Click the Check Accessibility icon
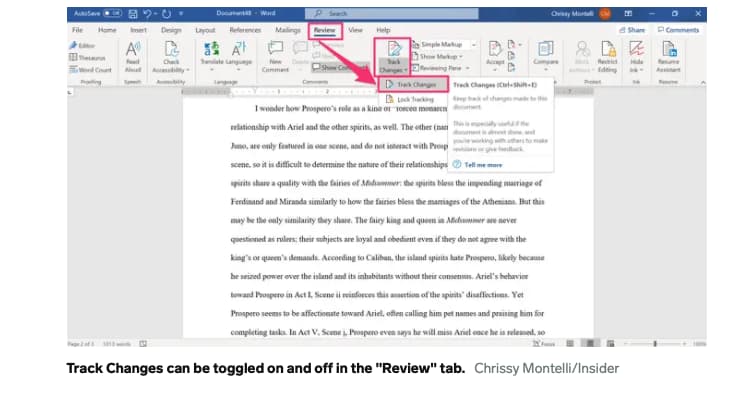The height and width of the screenshot is (395, 745). click(171, 49)
